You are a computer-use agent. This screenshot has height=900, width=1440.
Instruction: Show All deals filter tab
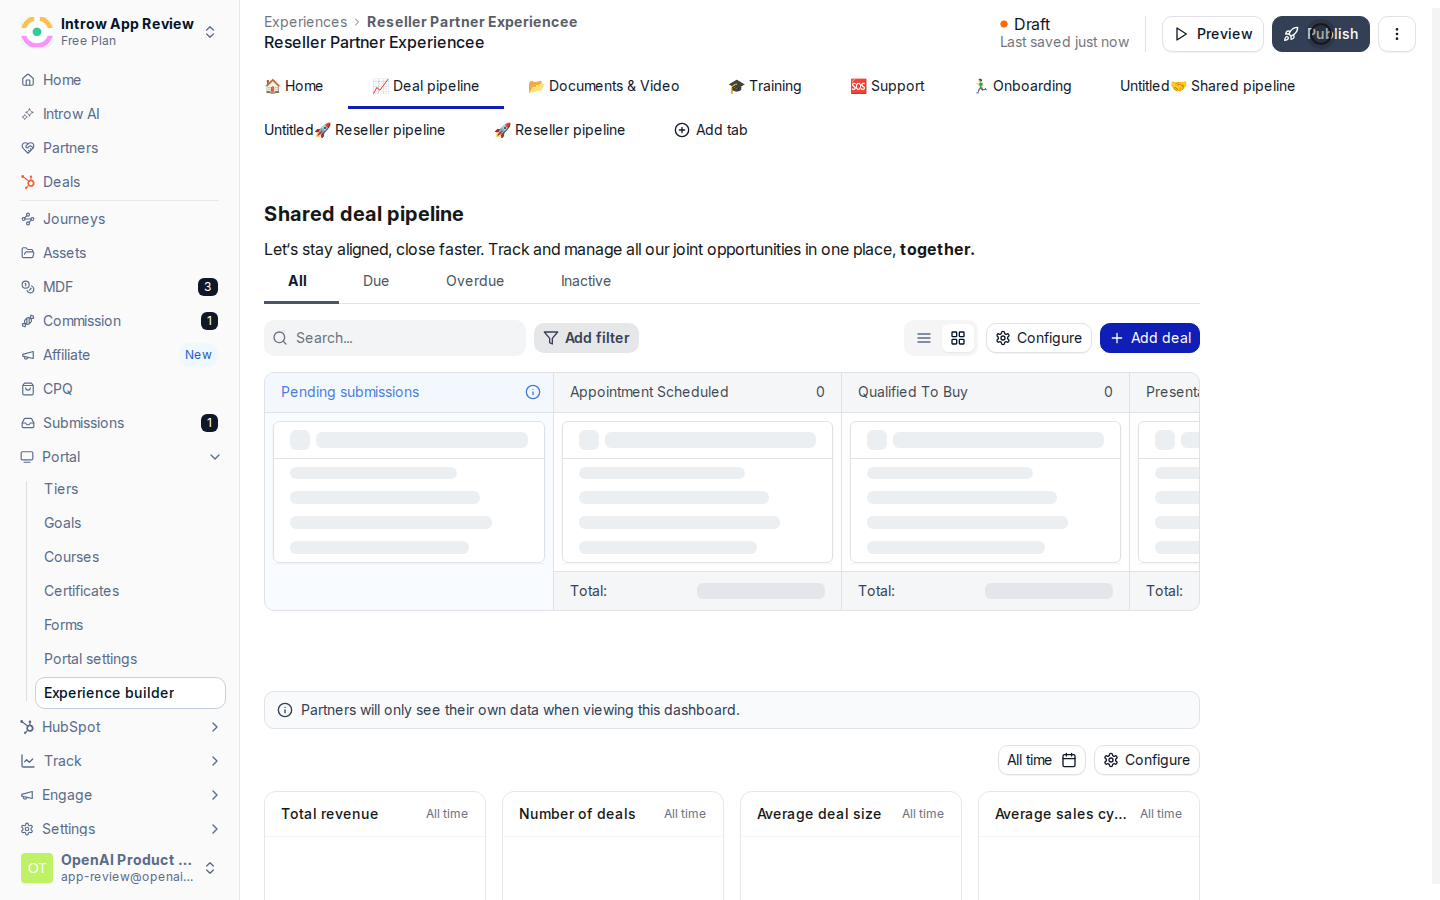point(298,281)
